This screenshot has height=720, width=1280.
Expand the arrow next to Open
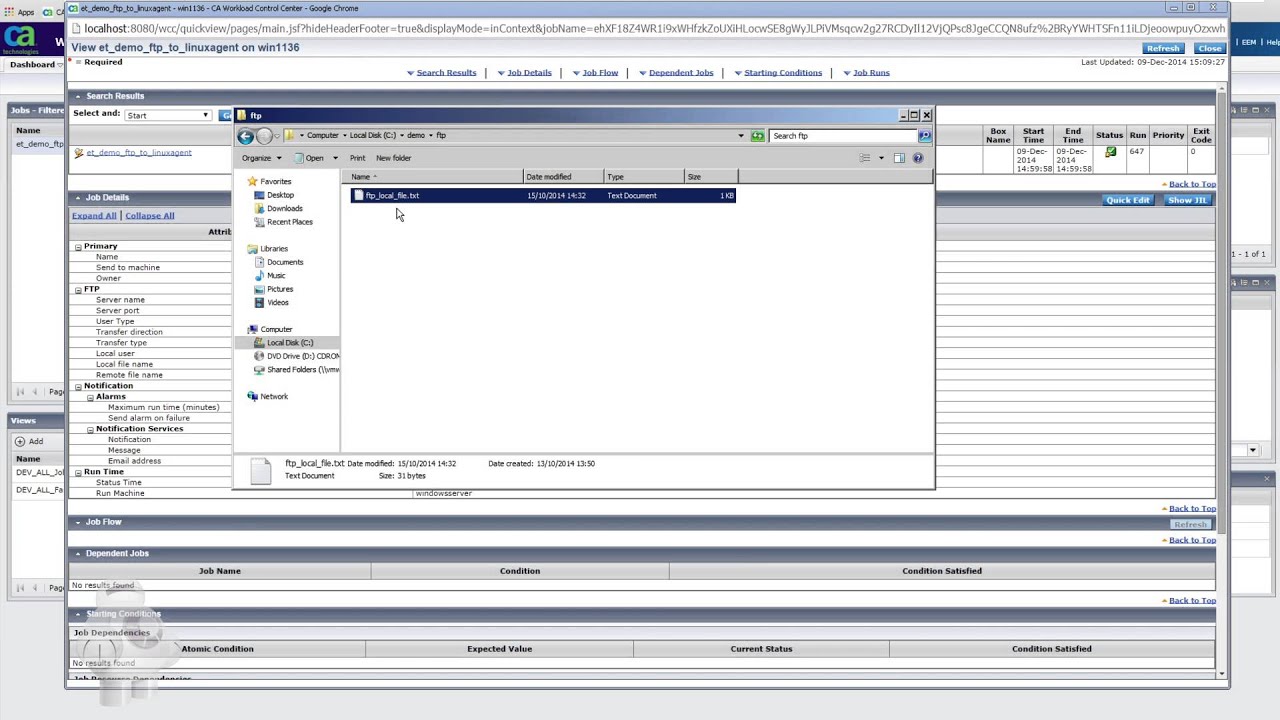tap(335, 158)
